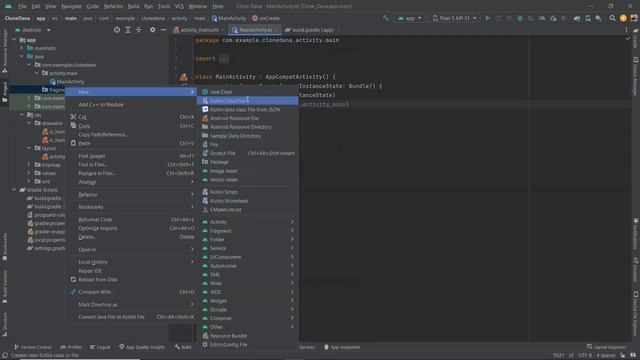Image resolution: width=640 pixels, height=360 pixels.
Task: Open the Profiler tool window
Action: pos(71,347)
